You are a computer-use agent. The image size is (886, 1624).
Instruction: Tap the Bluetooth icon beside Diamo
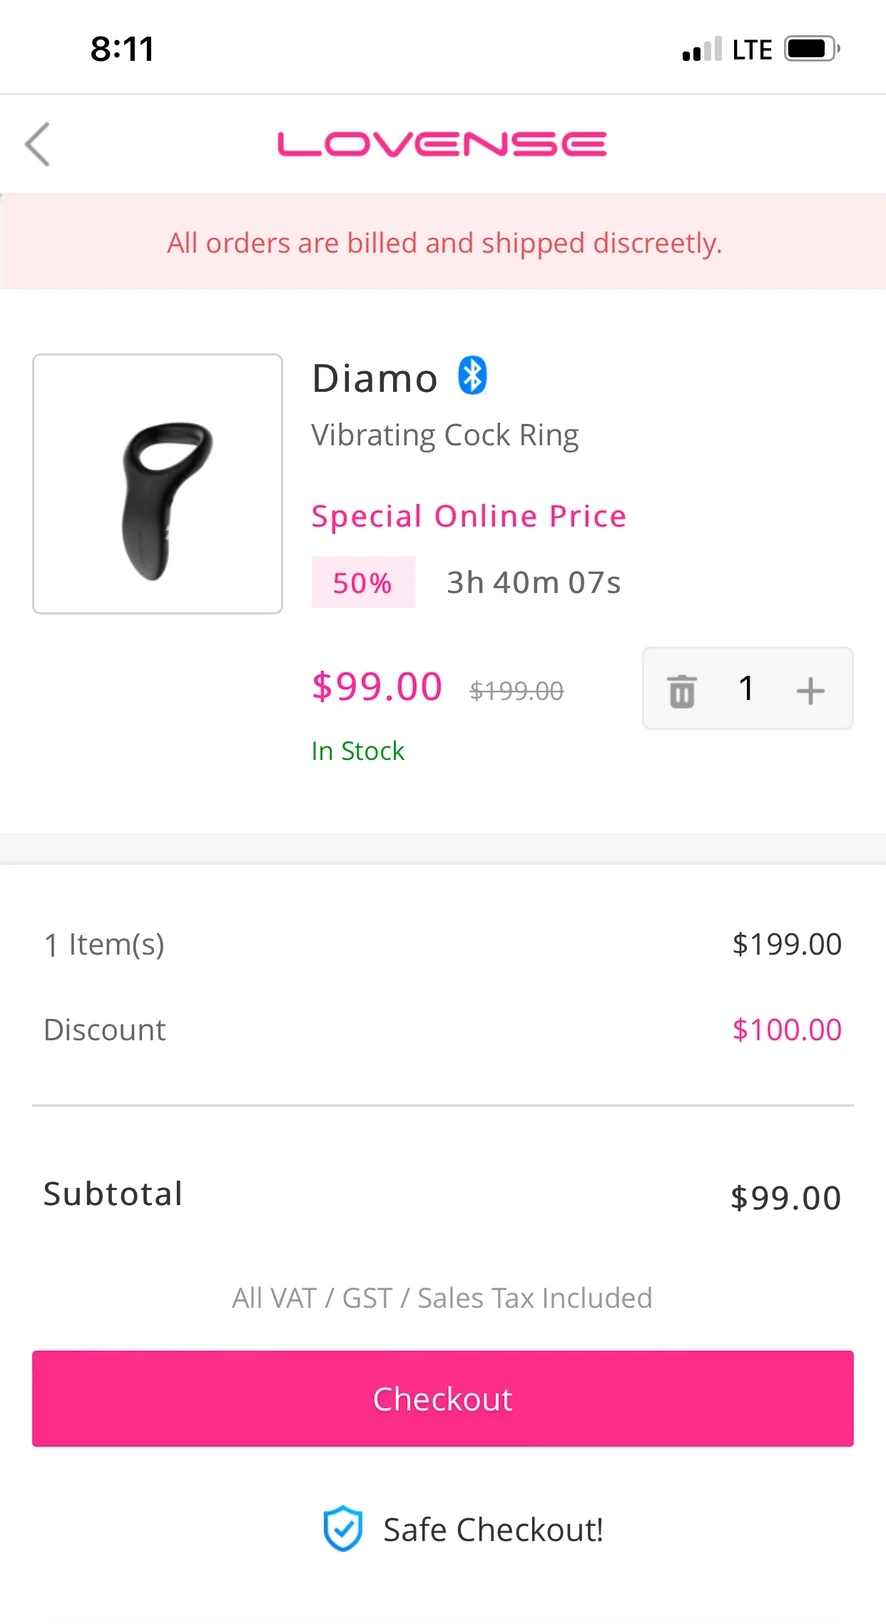point(472,376)
